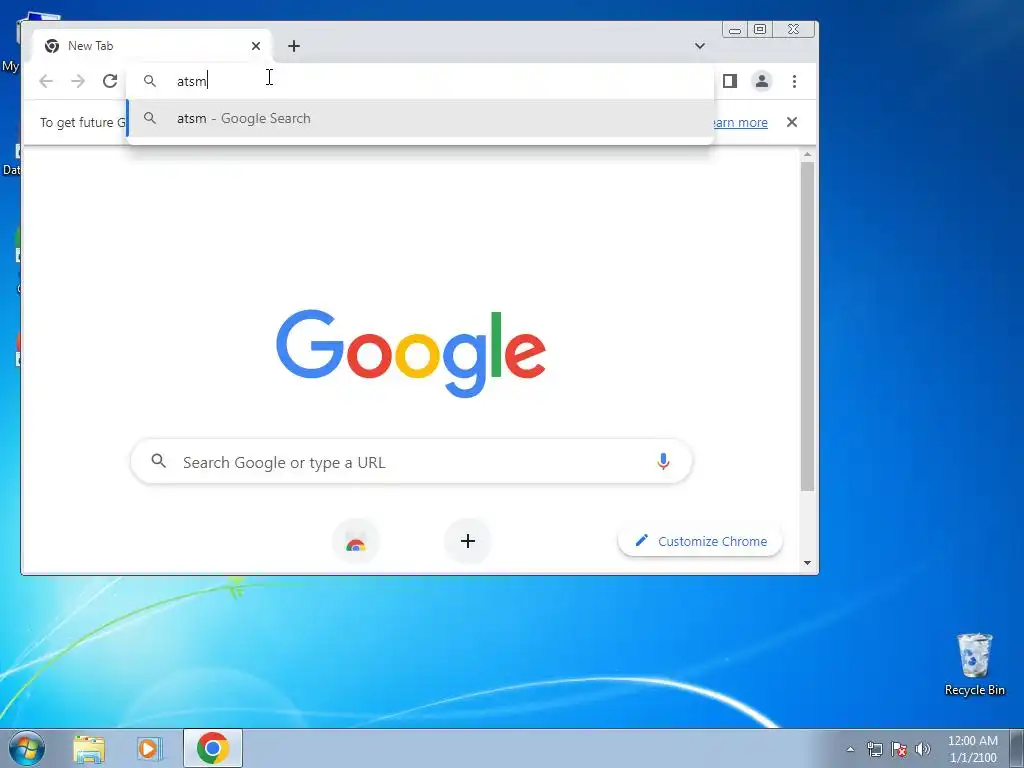
Task: Expand the tab search chevron
Action: pyautogui.click(x=699, y=46)
